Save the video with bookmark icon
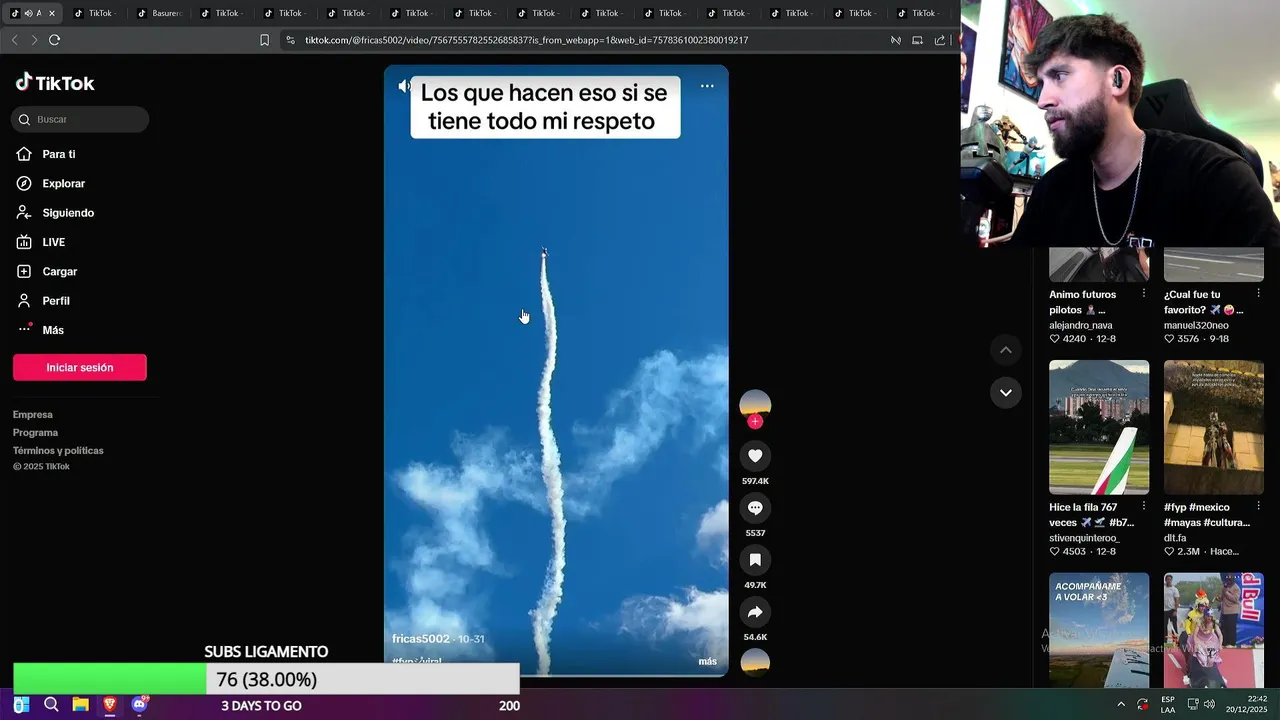Screen dimensions: 1280x720 pos(755,560)
